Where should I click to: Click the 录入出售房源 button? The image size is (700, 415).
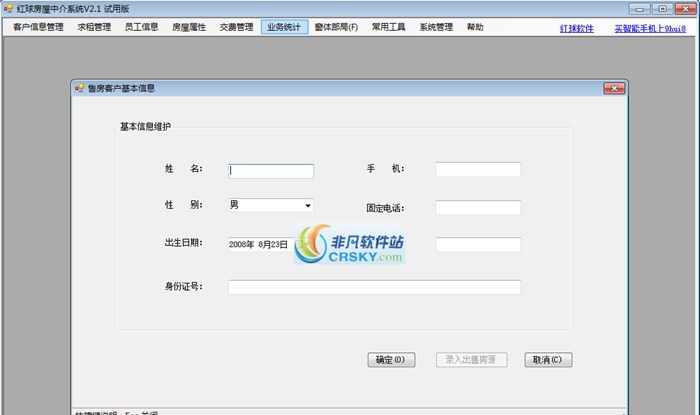471,360
